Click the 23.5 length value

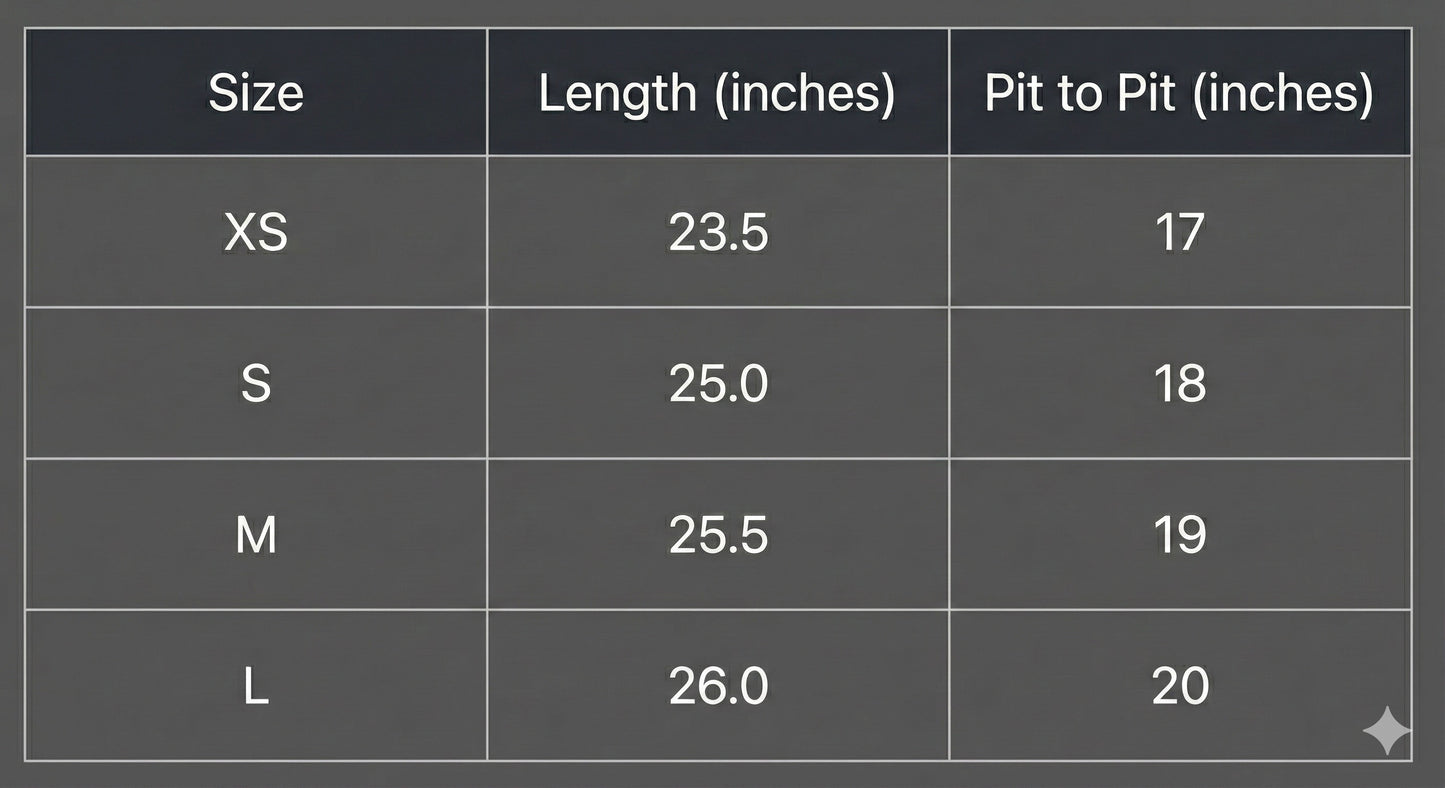718,233
